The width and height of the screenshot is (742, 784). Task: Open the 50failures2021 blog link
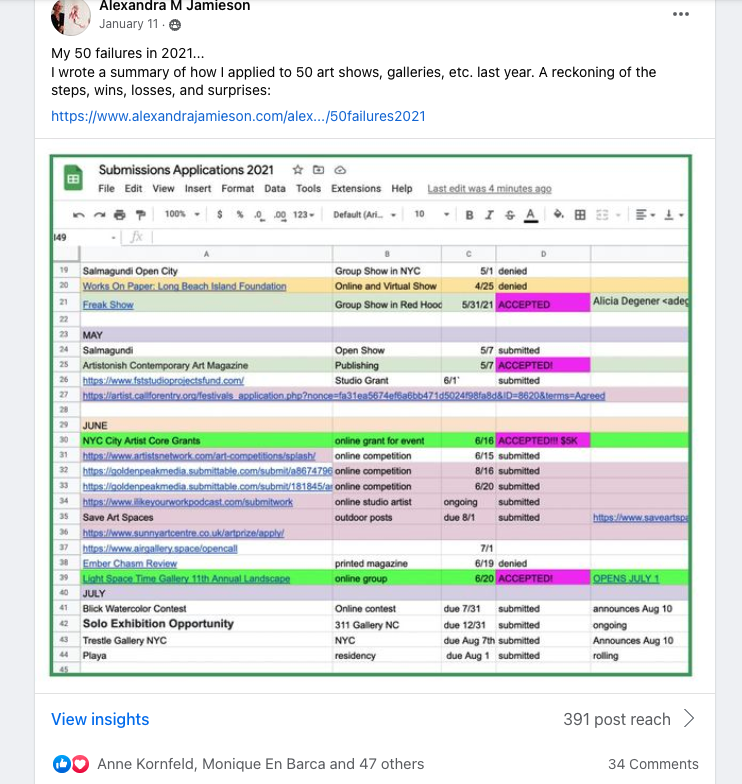[238, 116]
